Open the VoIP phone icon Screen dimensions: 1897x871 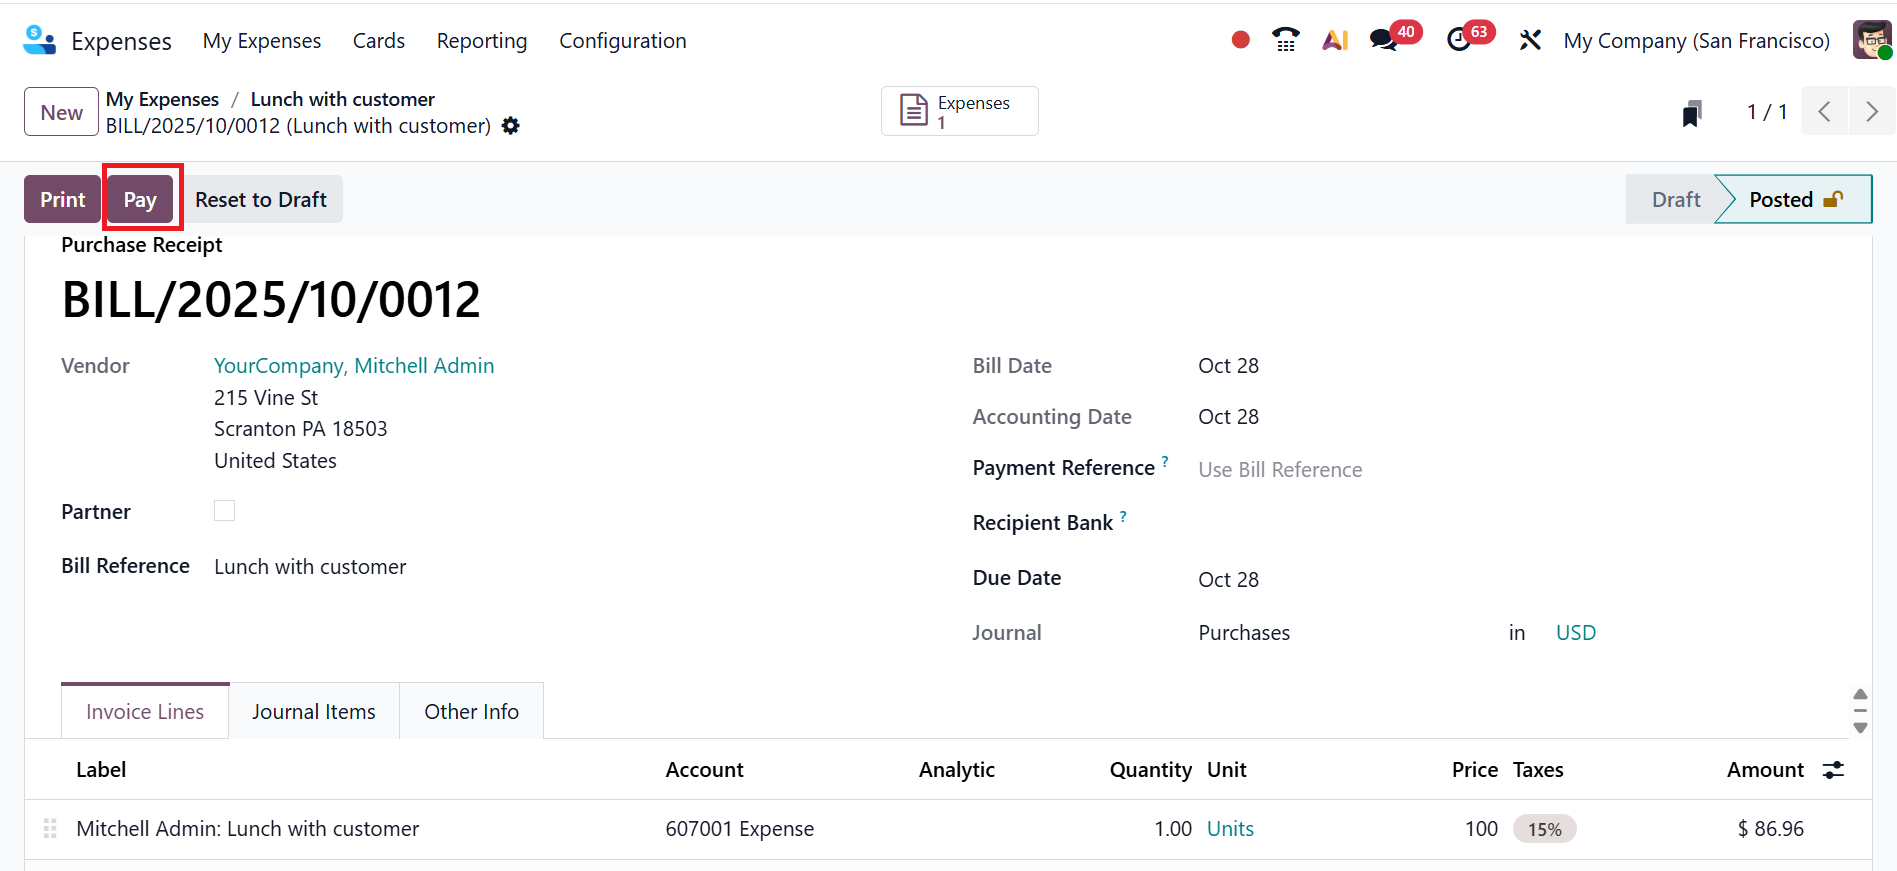pos(1285,40)
